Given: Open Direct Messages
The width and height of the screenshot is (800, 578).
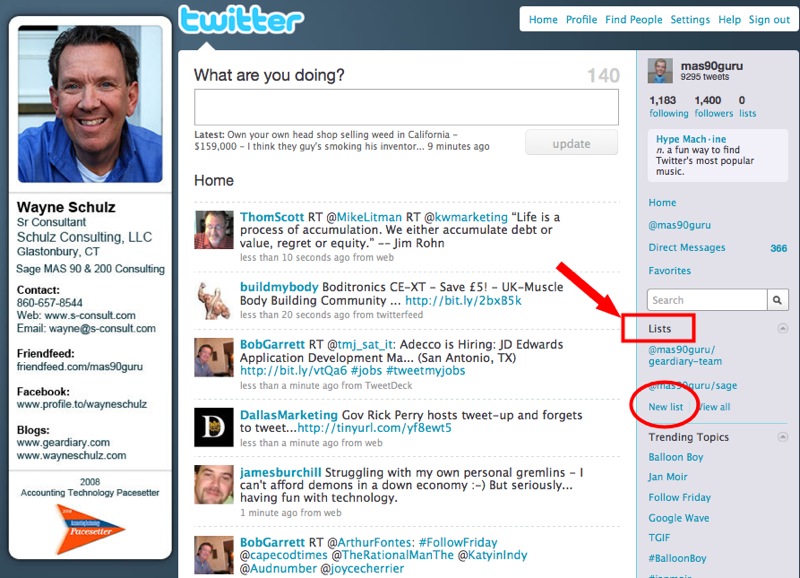Looking at the screenshot, I should 687,247.
